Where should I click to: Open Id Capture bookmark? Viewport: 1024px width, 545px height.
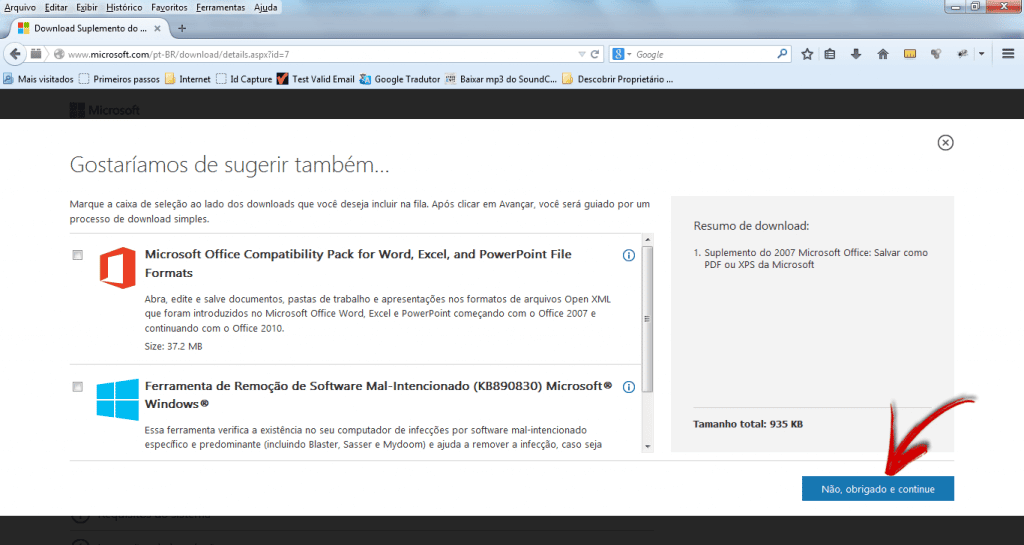tap(244, 79)
